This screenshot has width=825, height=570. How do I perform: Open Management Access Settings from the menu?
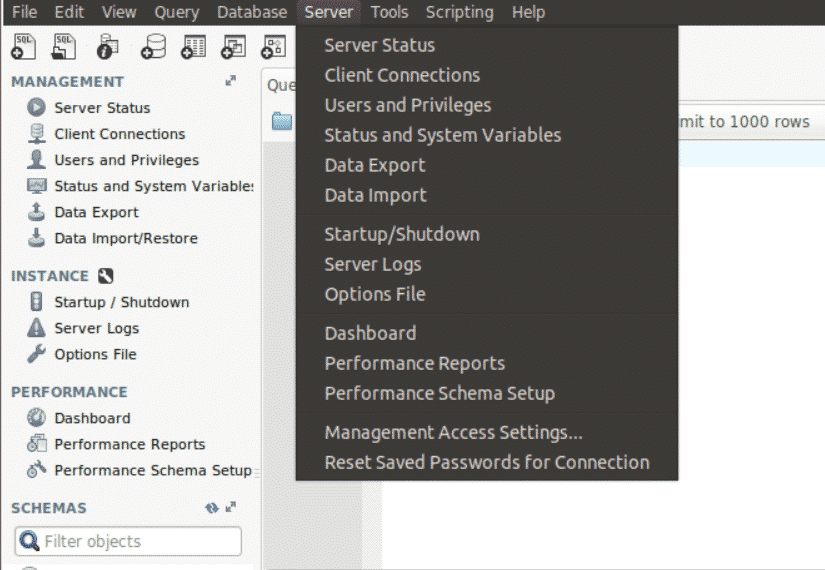pos(453,432)
